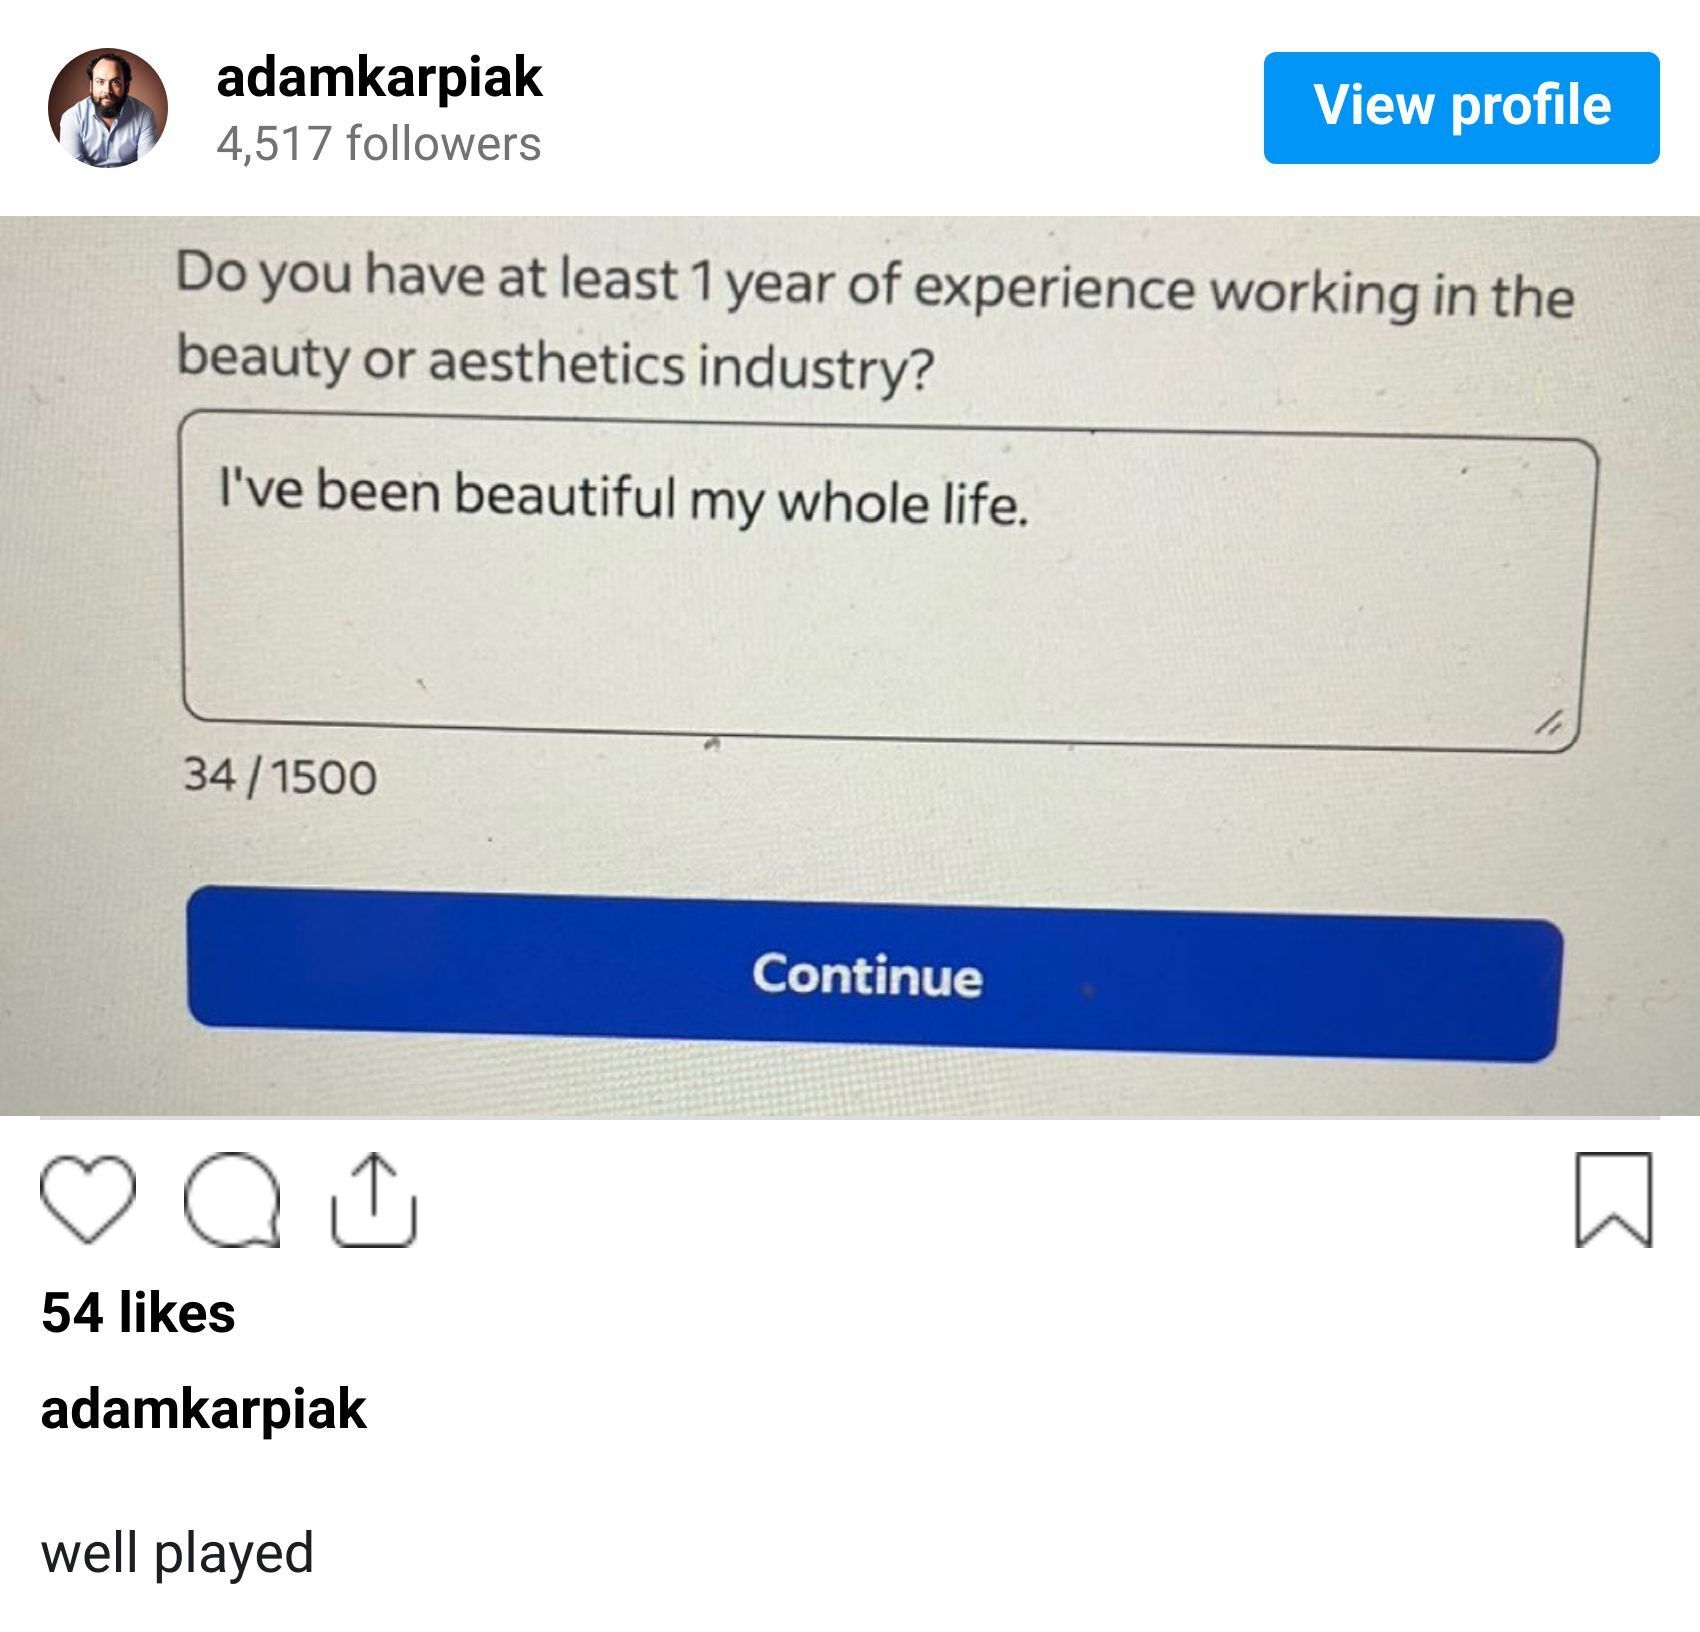The height and width of the screenshot is (1632, 1700).
Task: Click the 4,517 followers count
Action: (378, 147)
